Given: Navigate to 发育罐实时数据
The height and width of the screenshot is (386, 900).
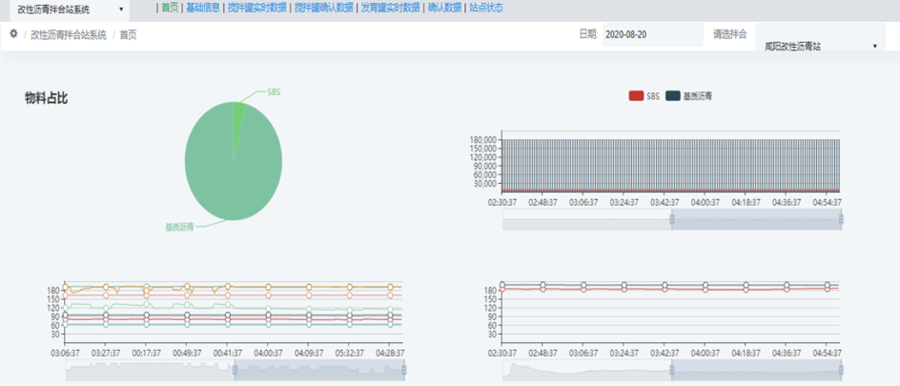Looking at the screenshot, I should click(390, 7).
